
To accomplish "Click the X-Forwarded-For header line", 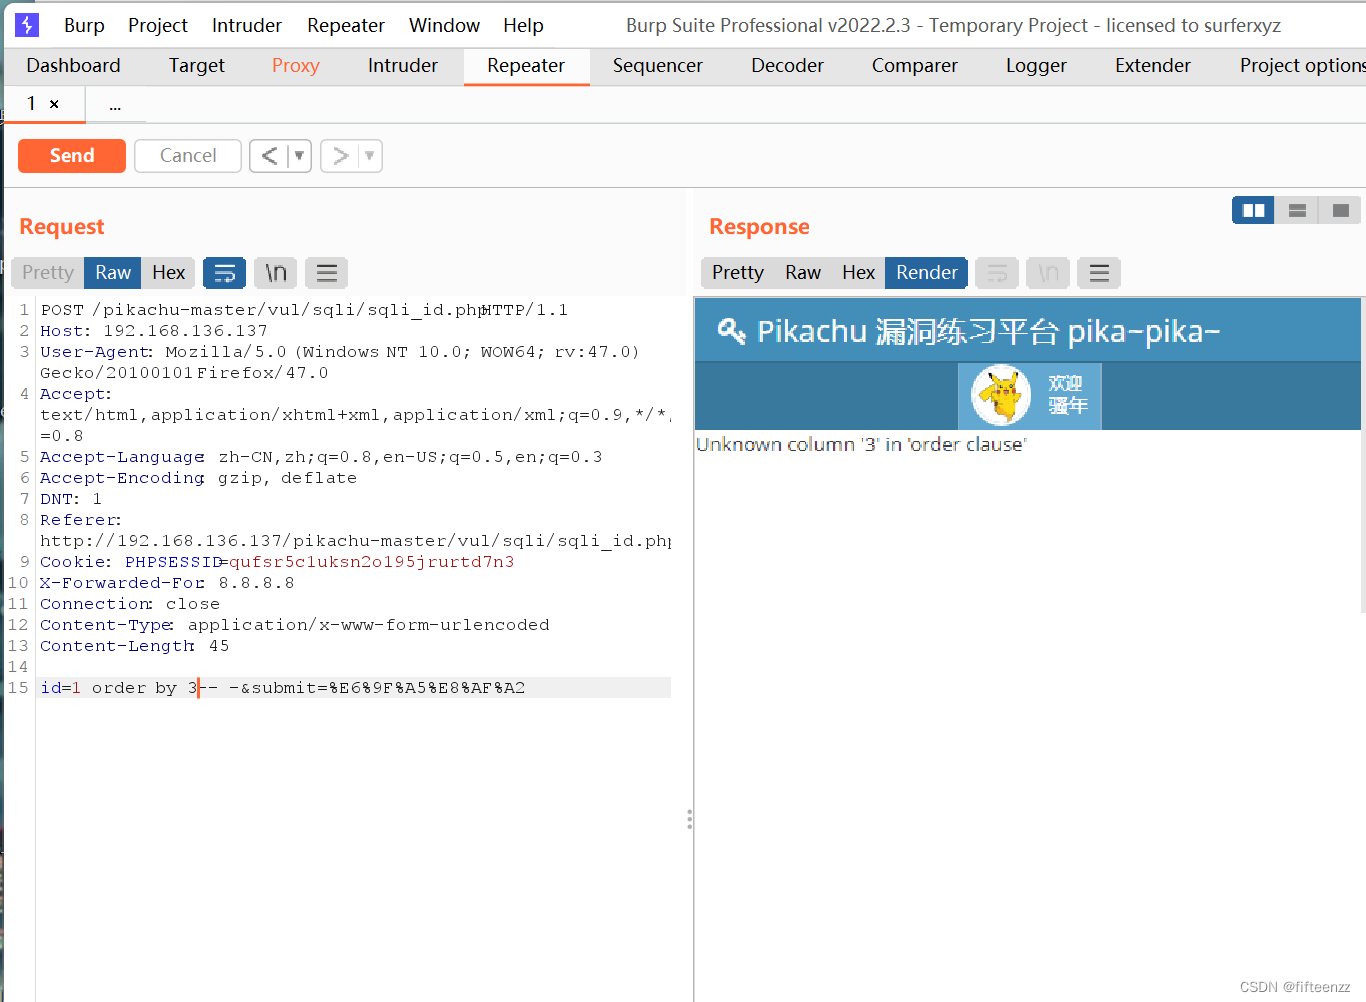I will [x=167, y=582].
